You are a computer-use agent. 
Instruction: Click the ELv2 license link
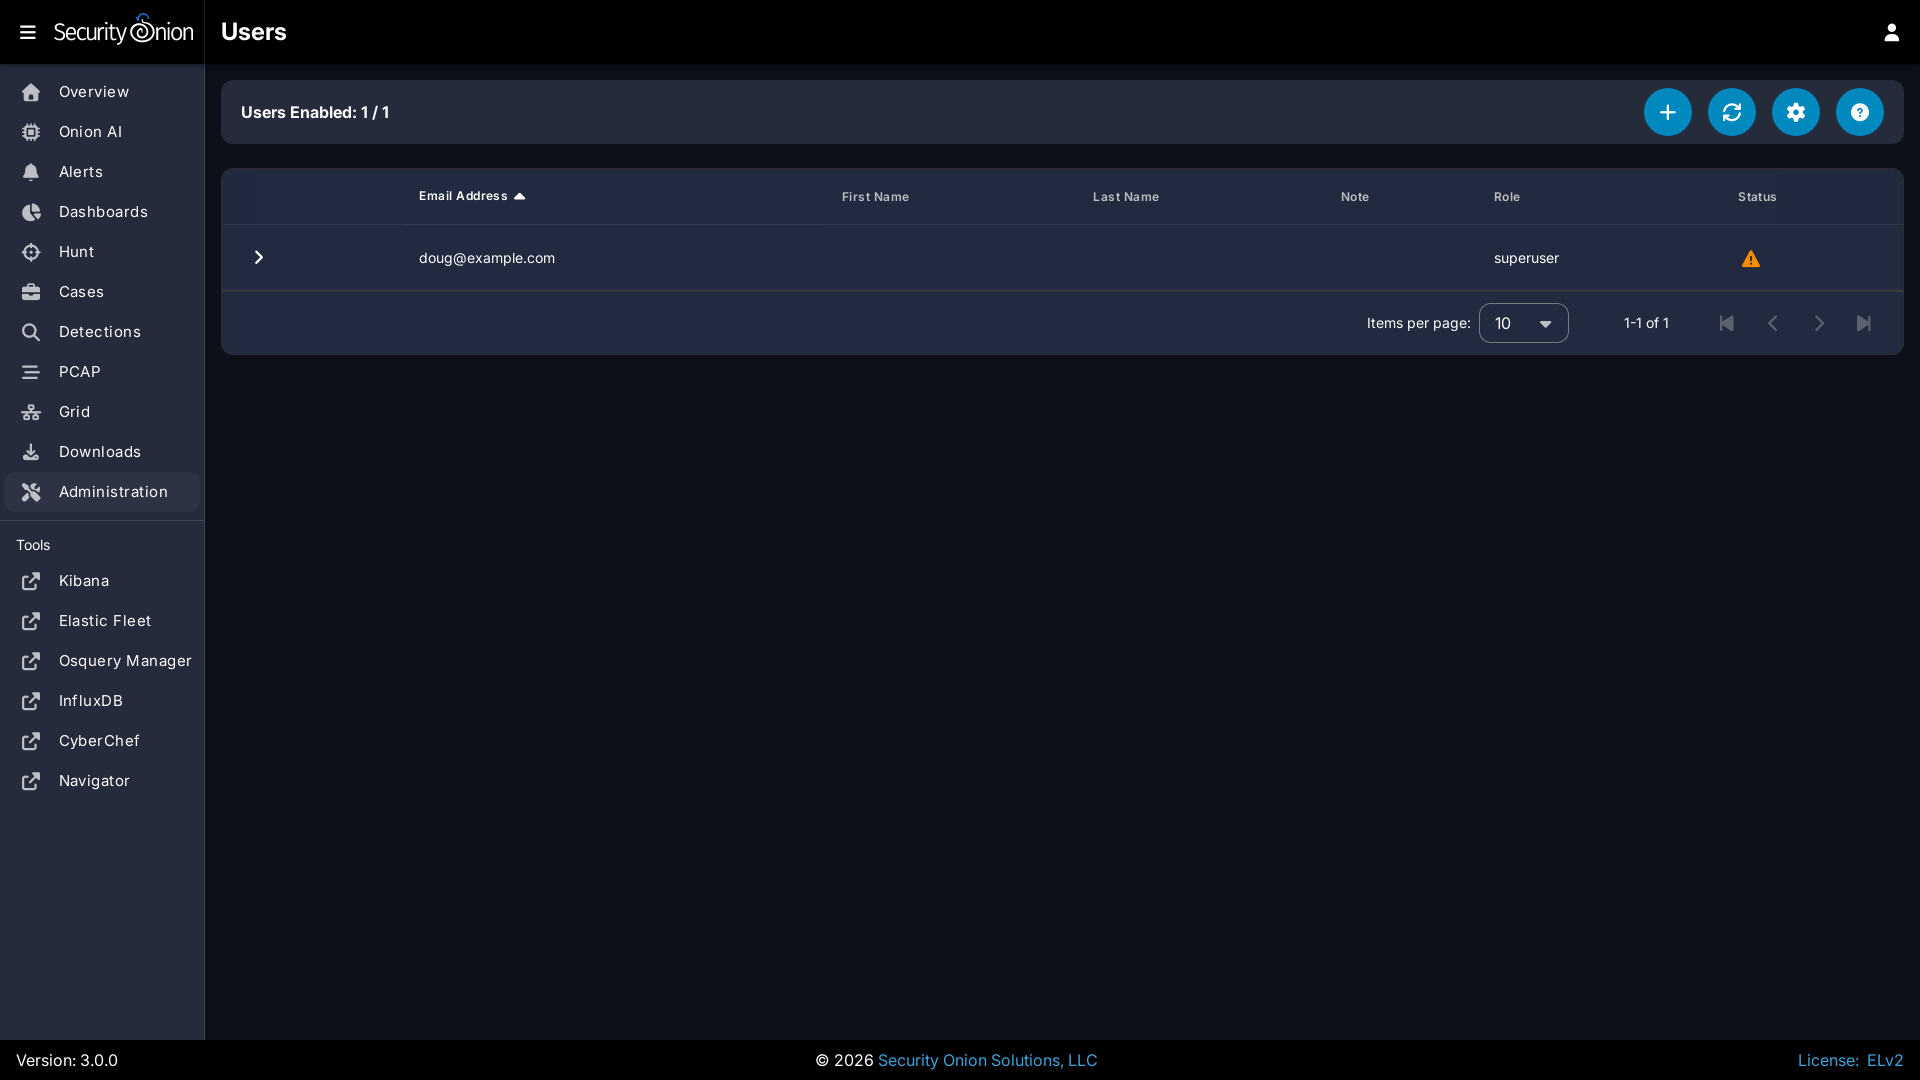click(1884, 1060)
